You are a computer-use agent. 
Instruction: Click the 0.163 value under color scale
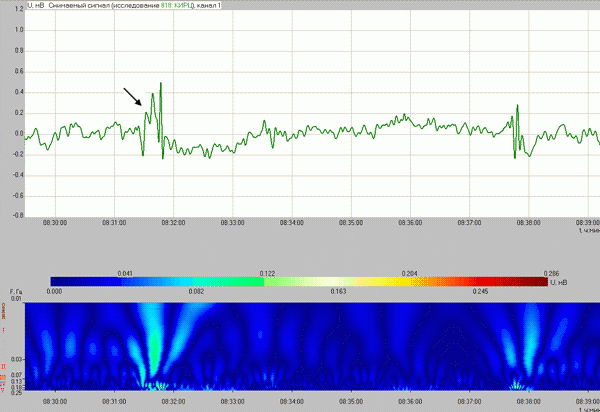tap(338, 291)
